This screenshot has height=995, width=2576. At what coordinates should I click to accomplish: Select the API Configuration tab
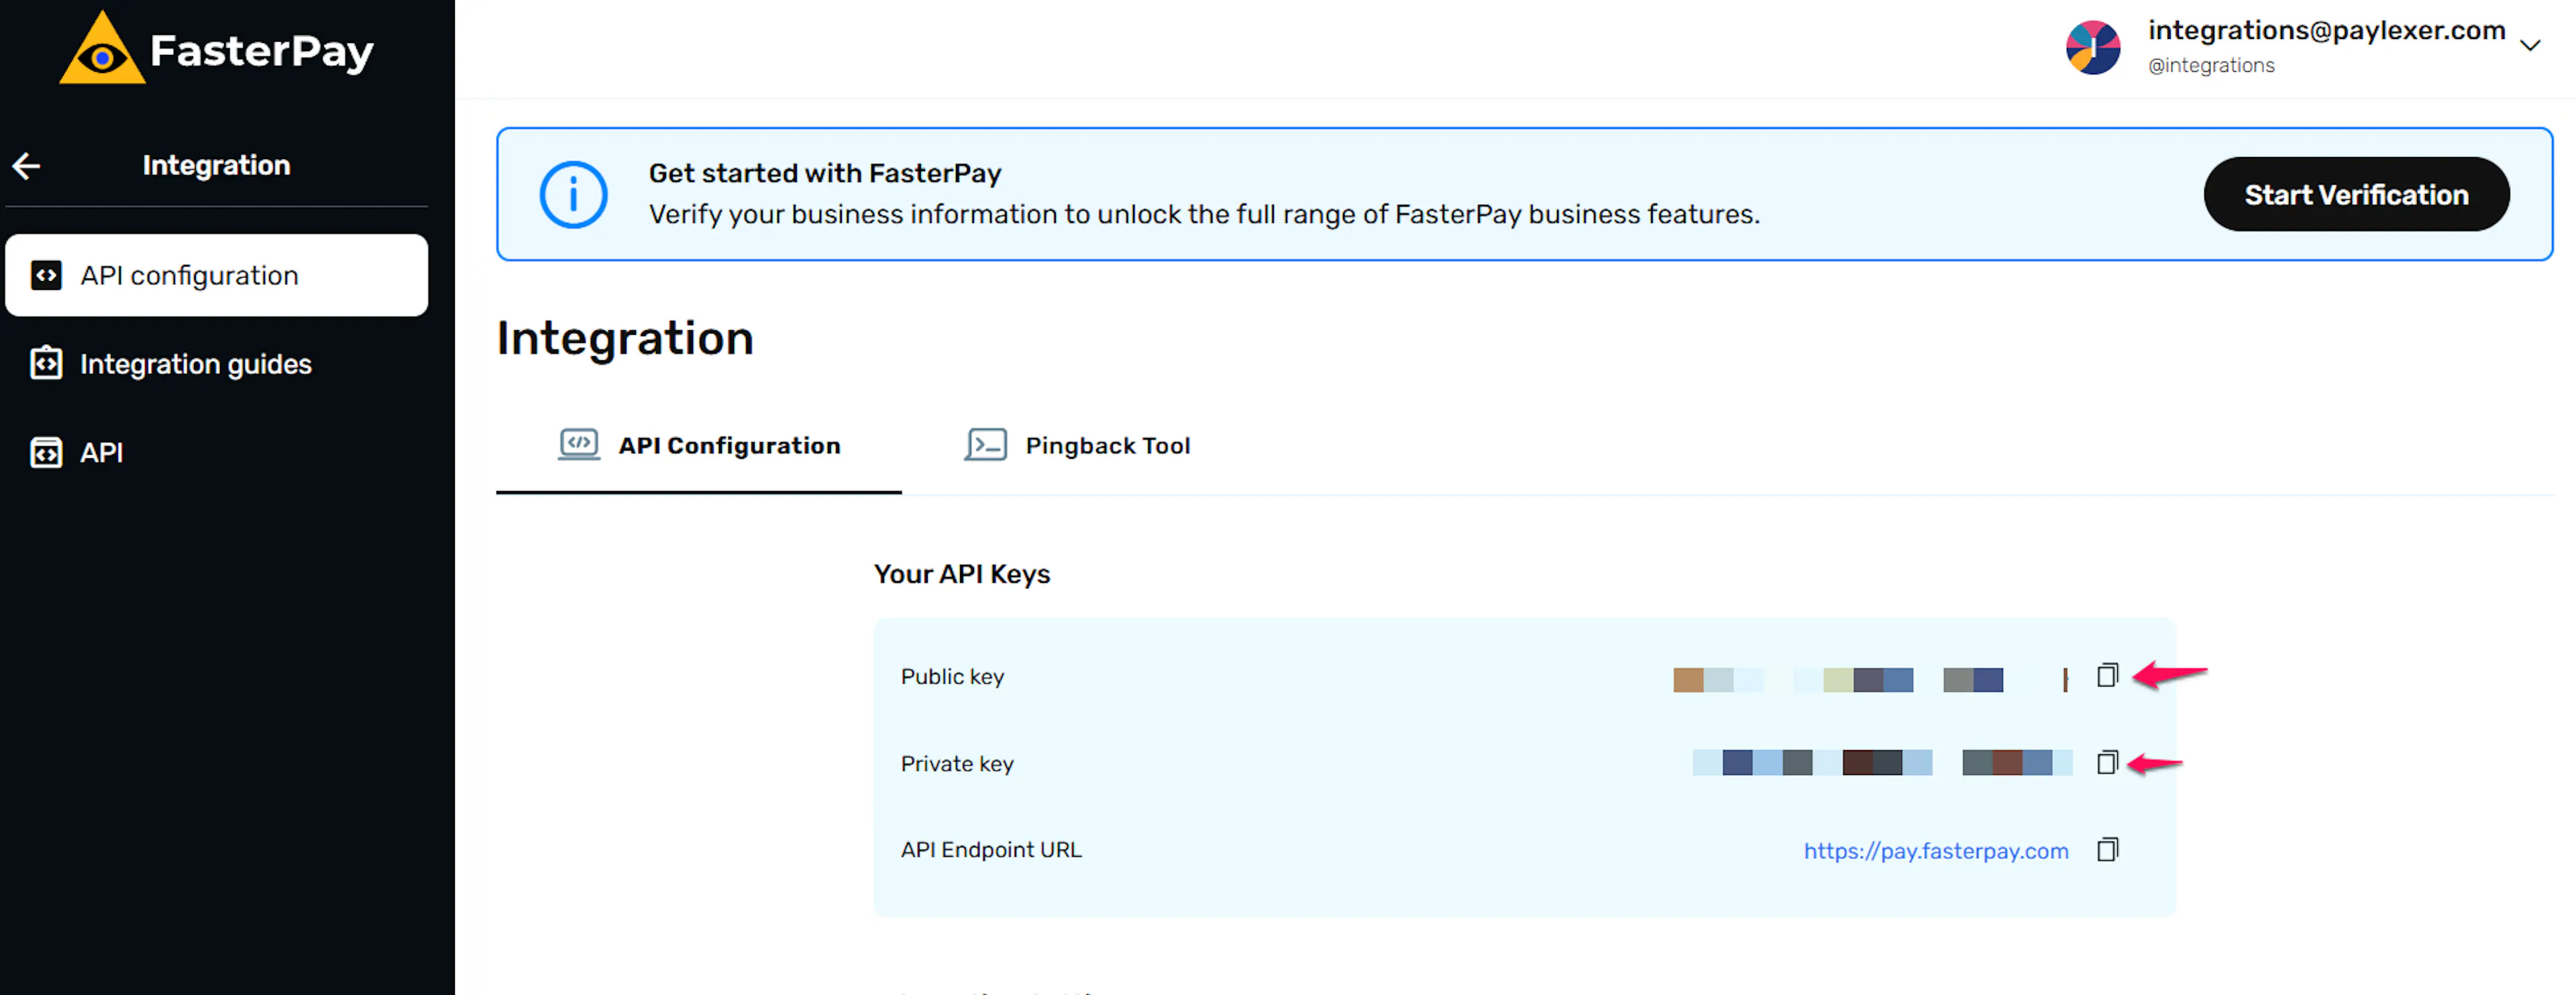[699, 446]
